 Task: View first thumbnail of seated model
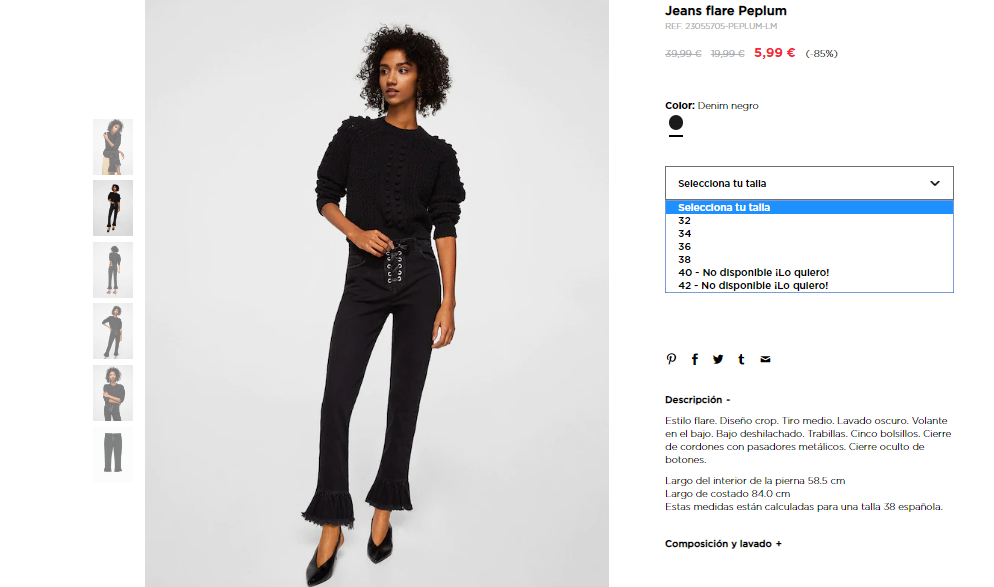113,147
